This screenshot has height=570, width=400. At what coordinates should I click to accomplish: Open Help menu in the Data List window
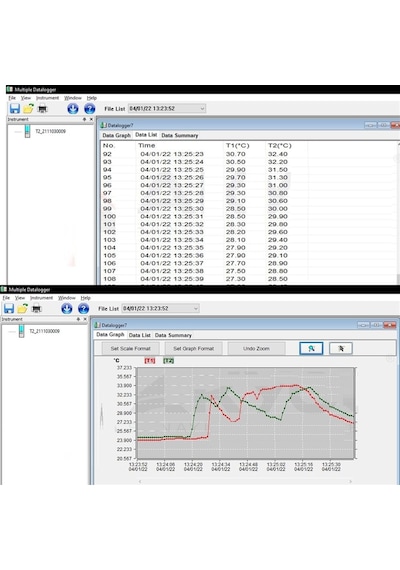point(92,98)
